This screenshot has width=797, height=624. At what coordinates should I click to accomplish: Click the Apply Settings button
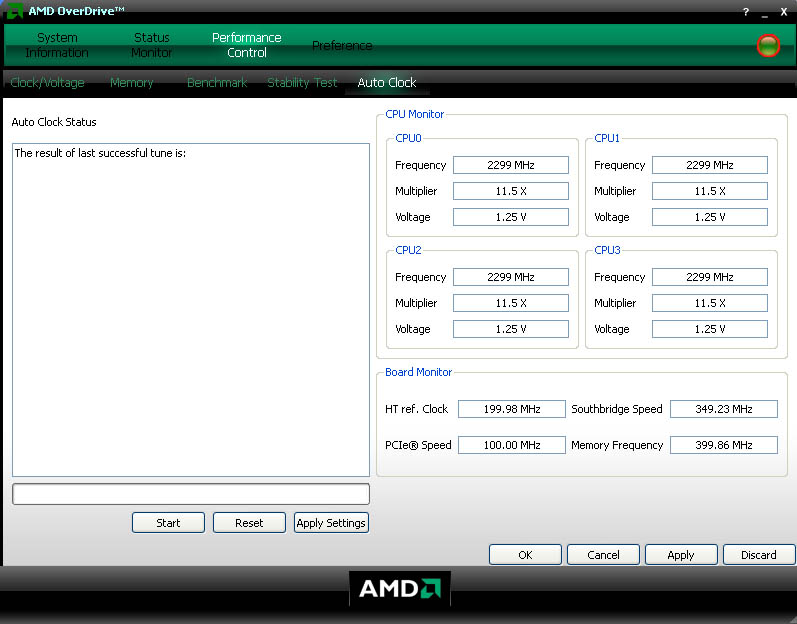tap(331, 523)
